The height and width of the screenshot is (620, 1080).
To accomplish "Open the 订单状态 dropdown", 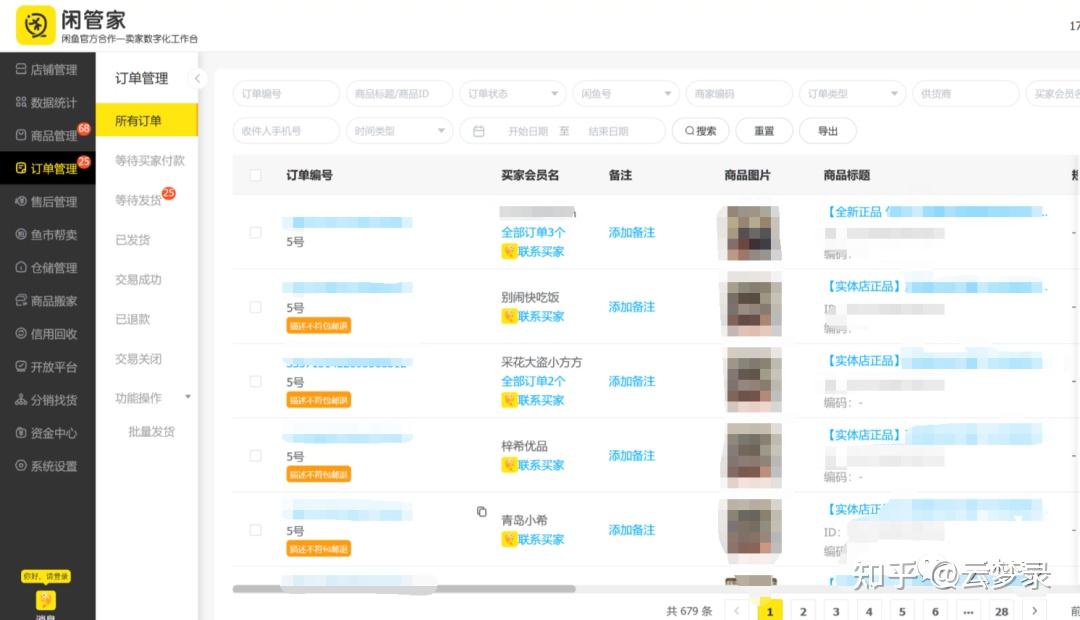I will pyautogui.click(x=513, y=94).
